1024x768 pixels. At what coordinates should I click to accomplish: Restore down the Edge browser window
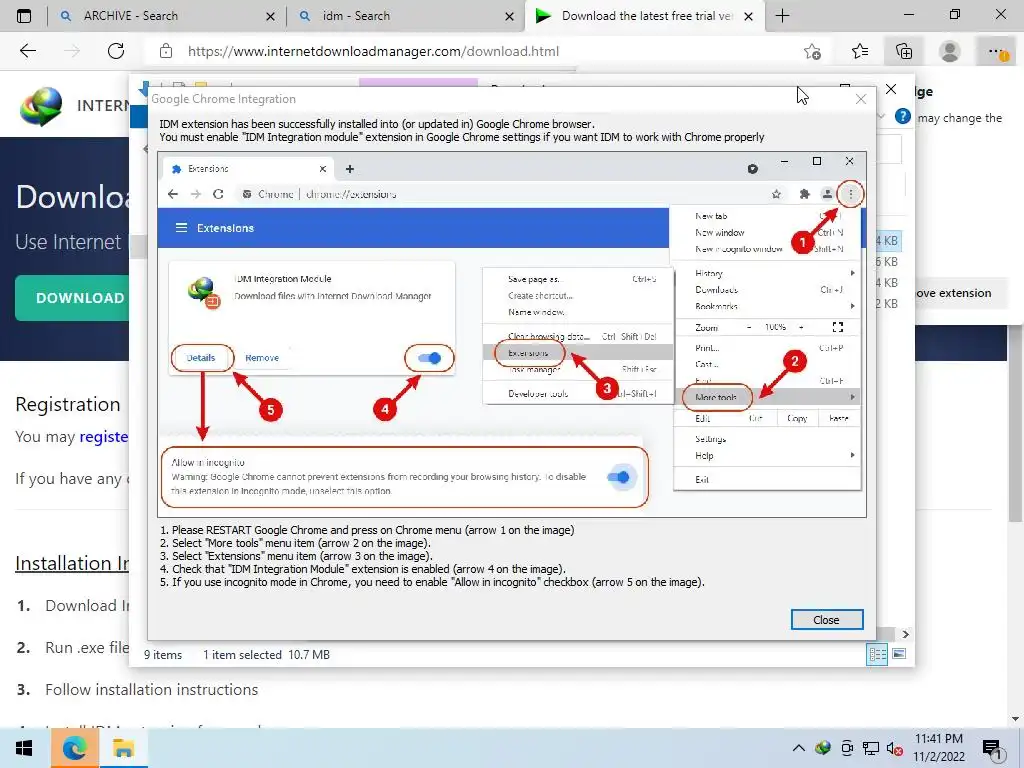pos(955,14)
